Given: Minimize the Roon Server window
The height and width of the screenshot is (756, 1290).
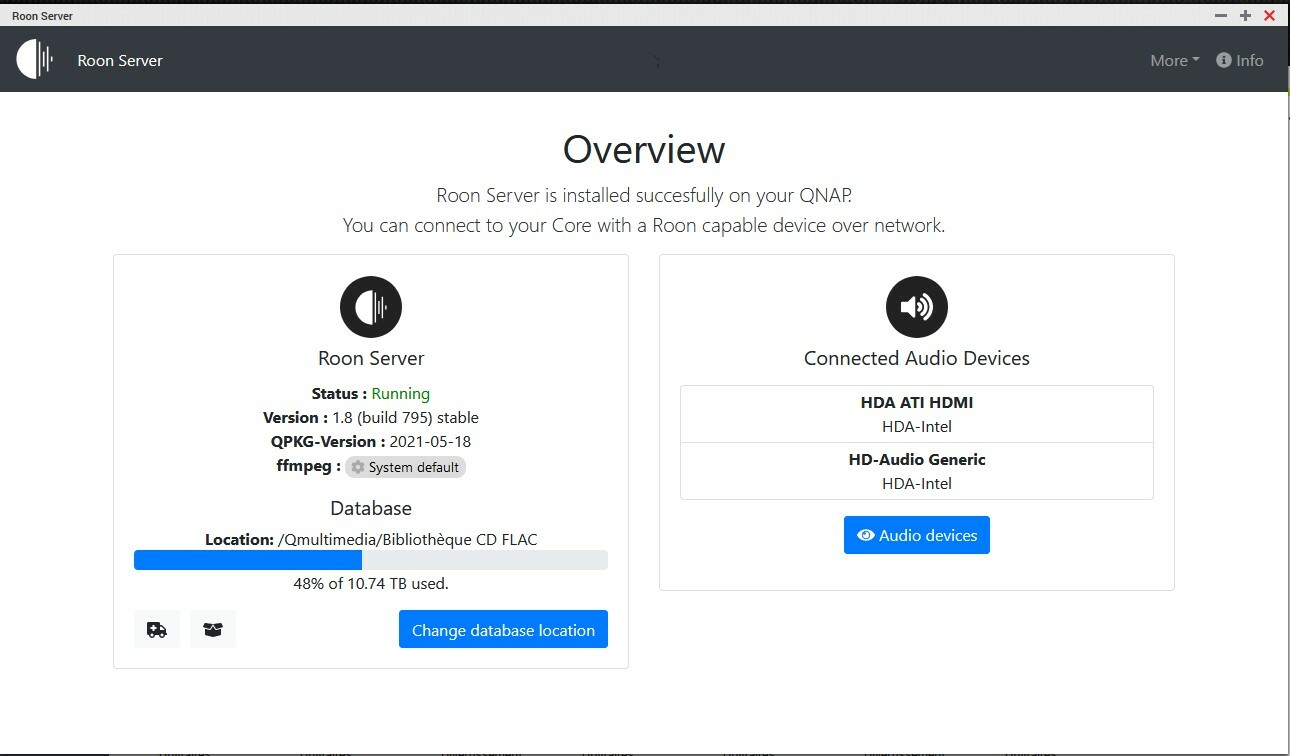Looking at the screenshot, I should (1221, 15).
